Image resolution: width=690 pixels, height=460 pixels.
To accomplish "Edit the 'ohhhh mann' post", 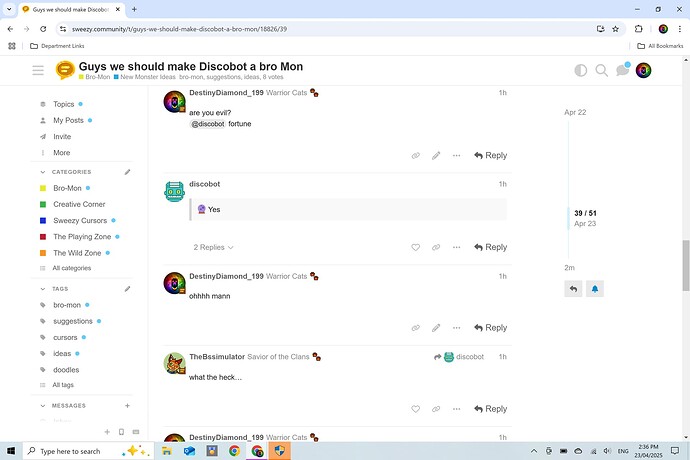I will pos(436,328).
